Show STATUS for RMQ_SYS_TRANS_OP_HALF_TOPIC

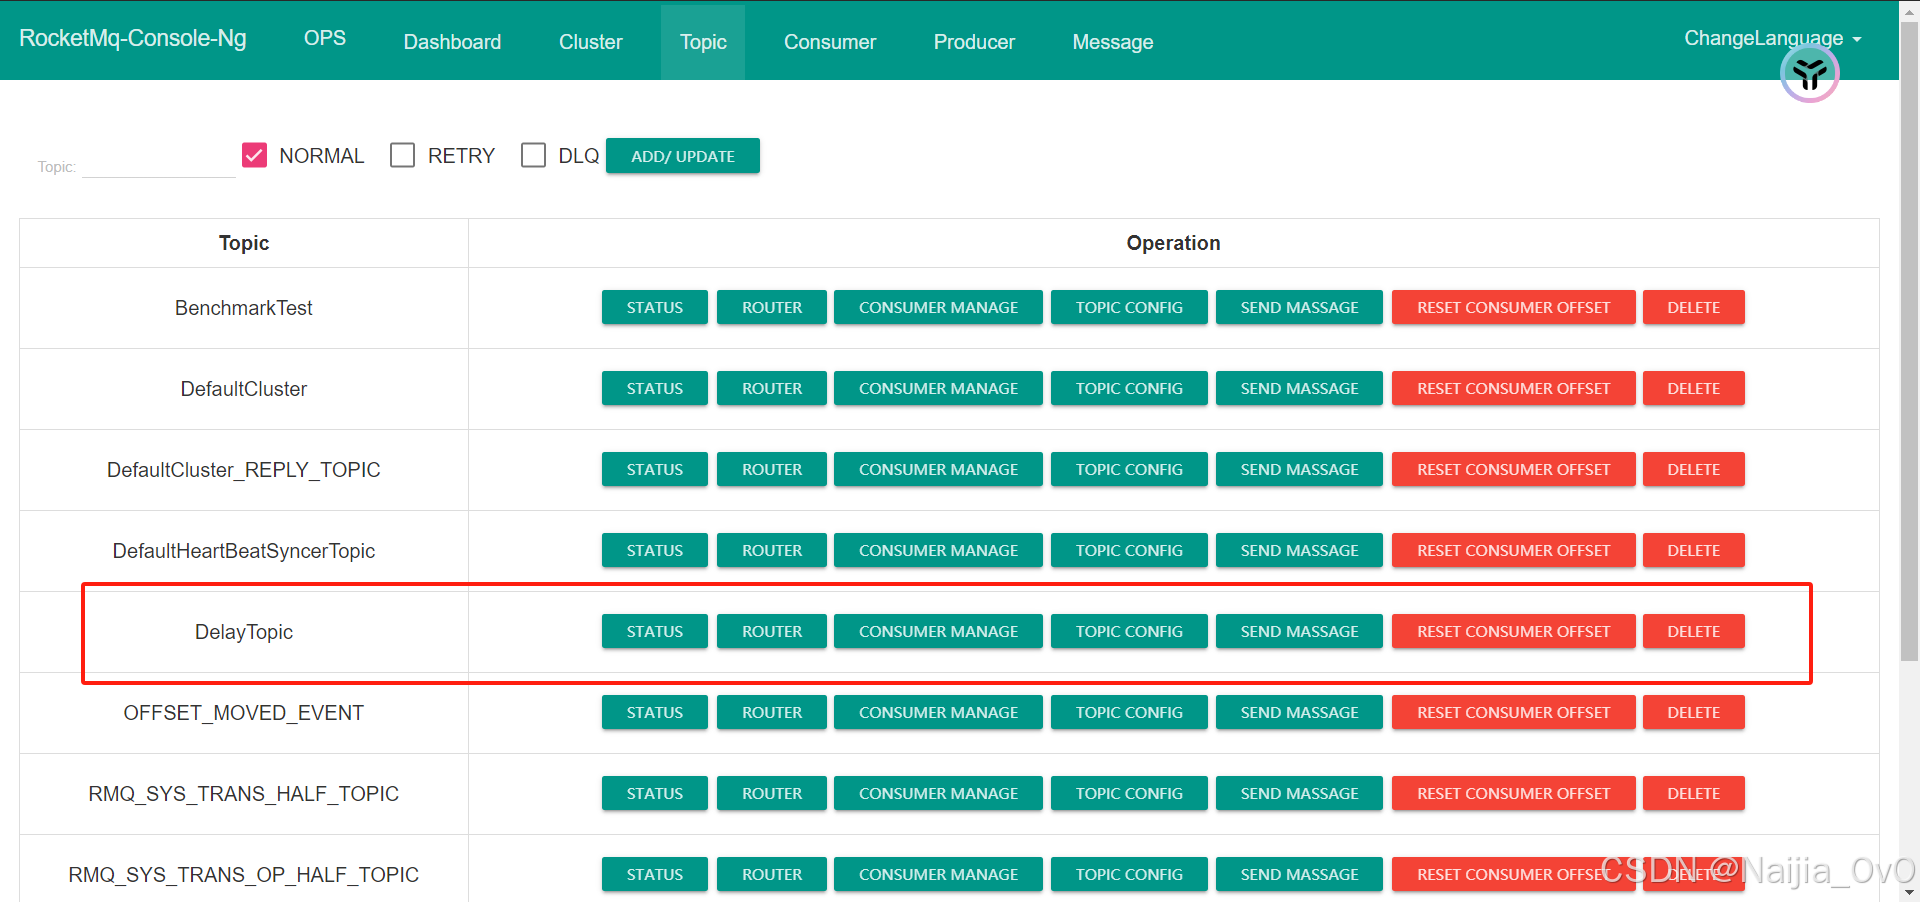655,874
